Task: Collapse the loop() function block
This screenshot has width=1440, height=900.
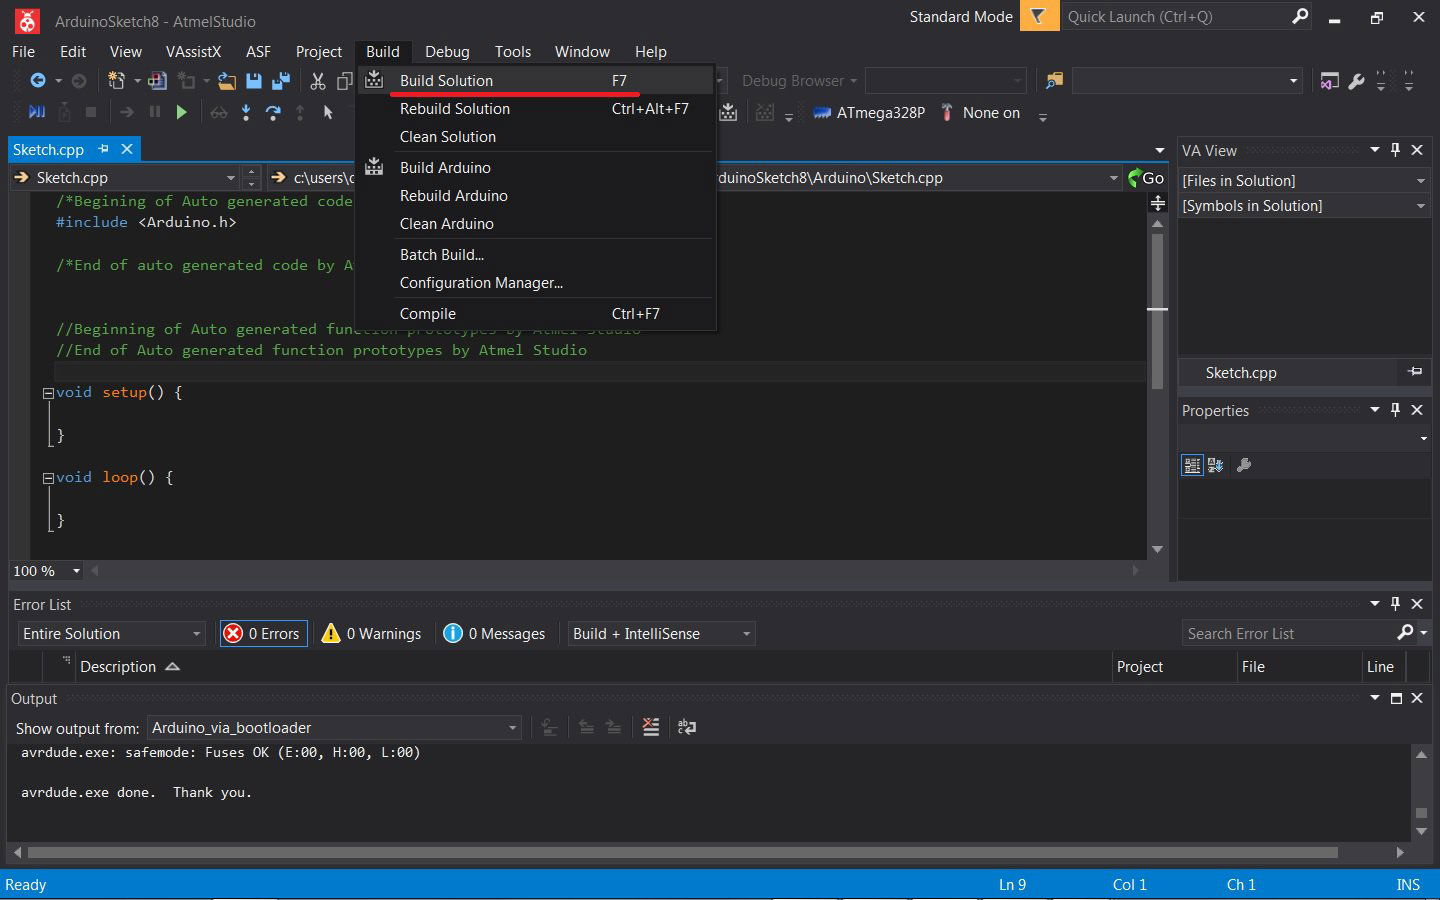Action: tap(48, 478)
